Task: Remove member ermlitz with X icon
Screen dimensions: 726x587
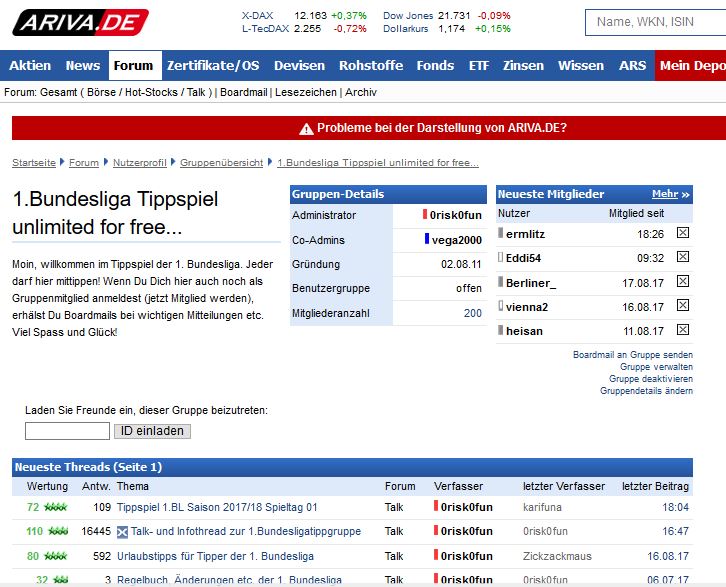Action: click(683, 233)
